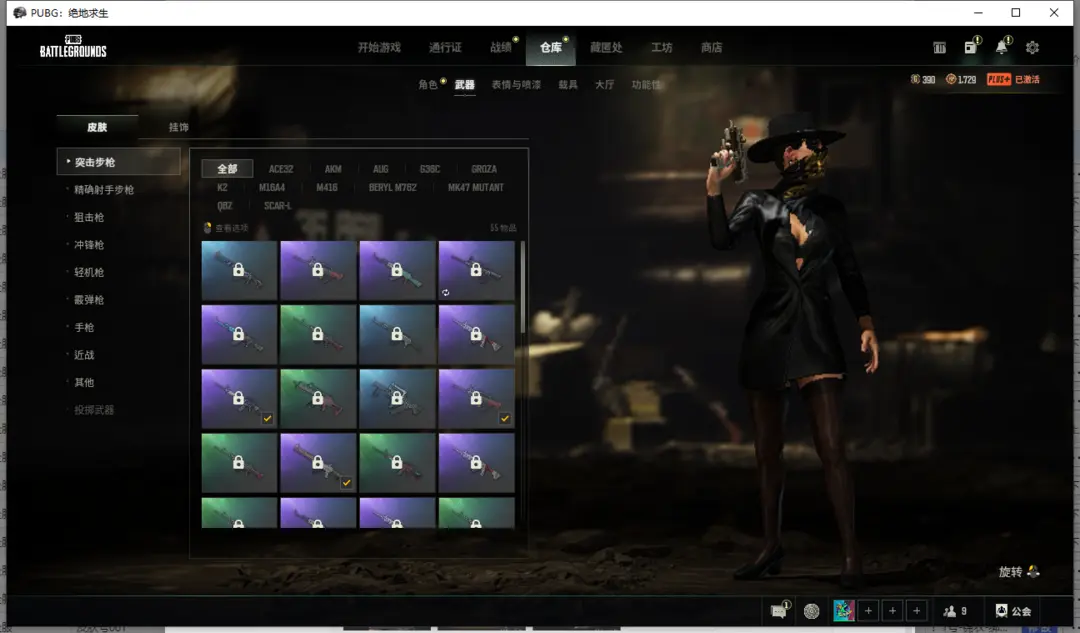The width and height of the screenshot is (1080, 633).
Task: Select 其他 other category
Action: [x=84, y=382]
